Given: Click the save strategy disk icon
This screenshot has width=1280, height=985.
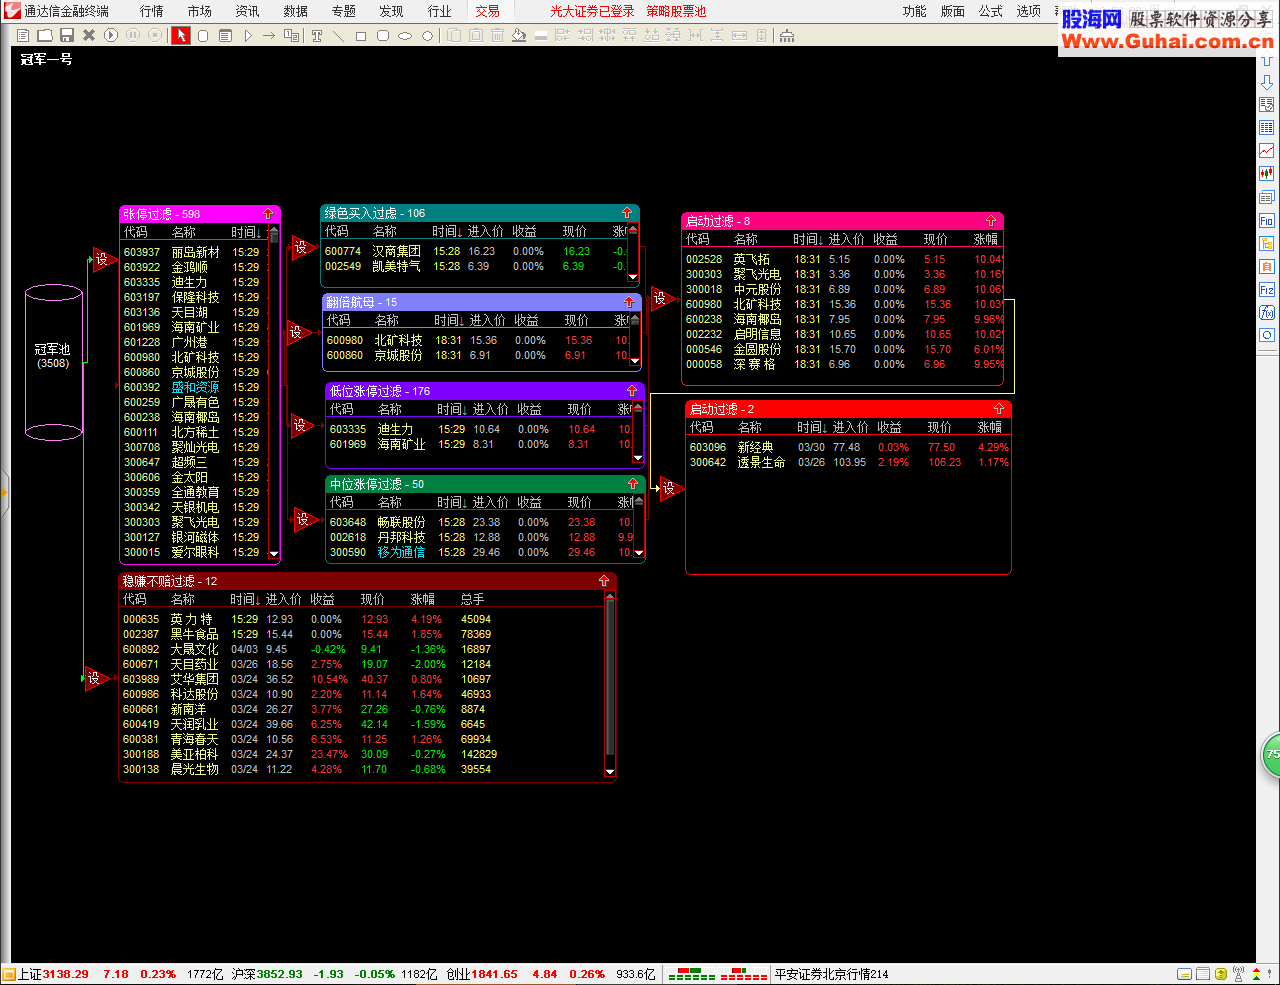Looking at the screenshot, I should pos(67,35).
